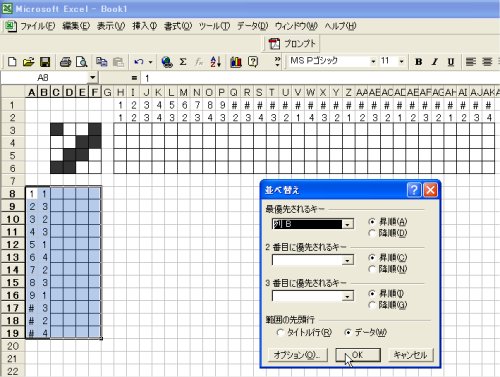This screenshot has width=500, height=377.
Task: Open the Chart Wizard icon
Action: pyautogui.click(x=236, y=62)
